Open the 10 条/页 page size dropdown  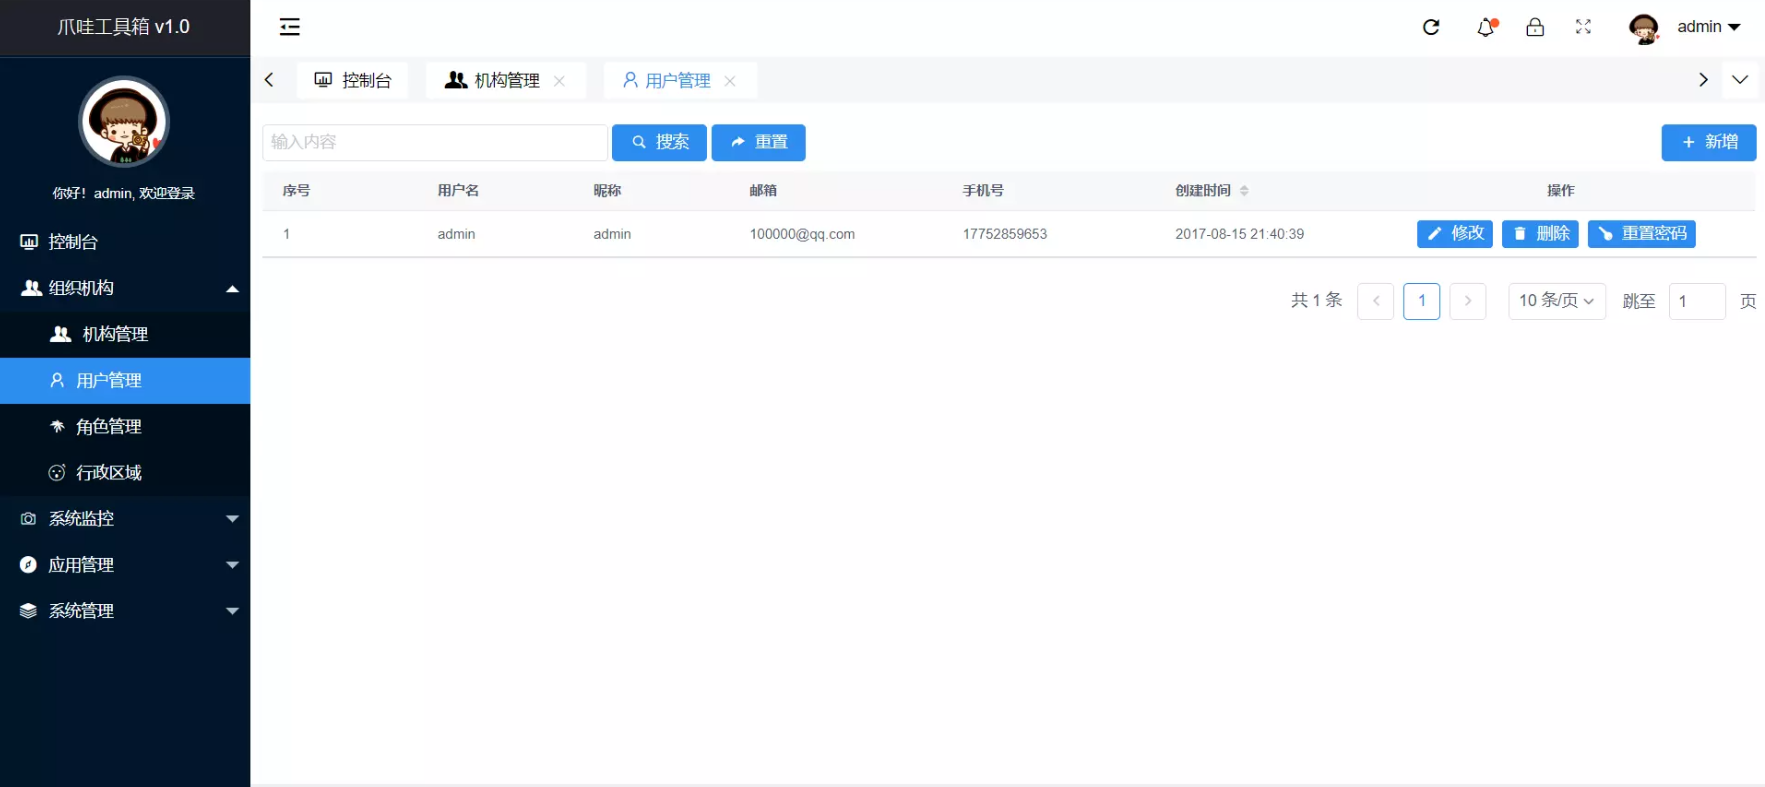coord(1557,301)
